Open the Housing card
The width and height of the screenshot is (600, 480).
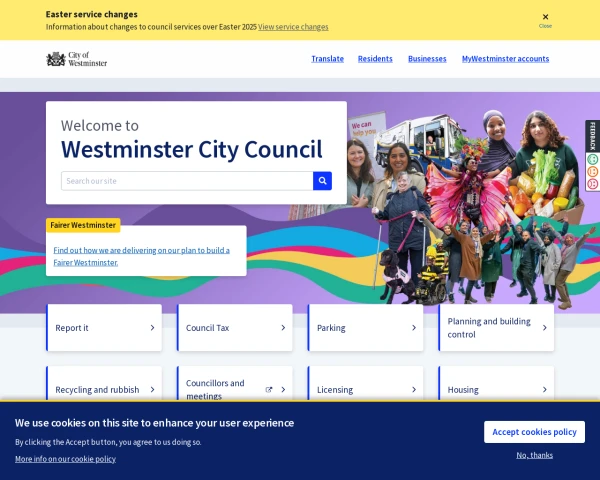(496, 384)
